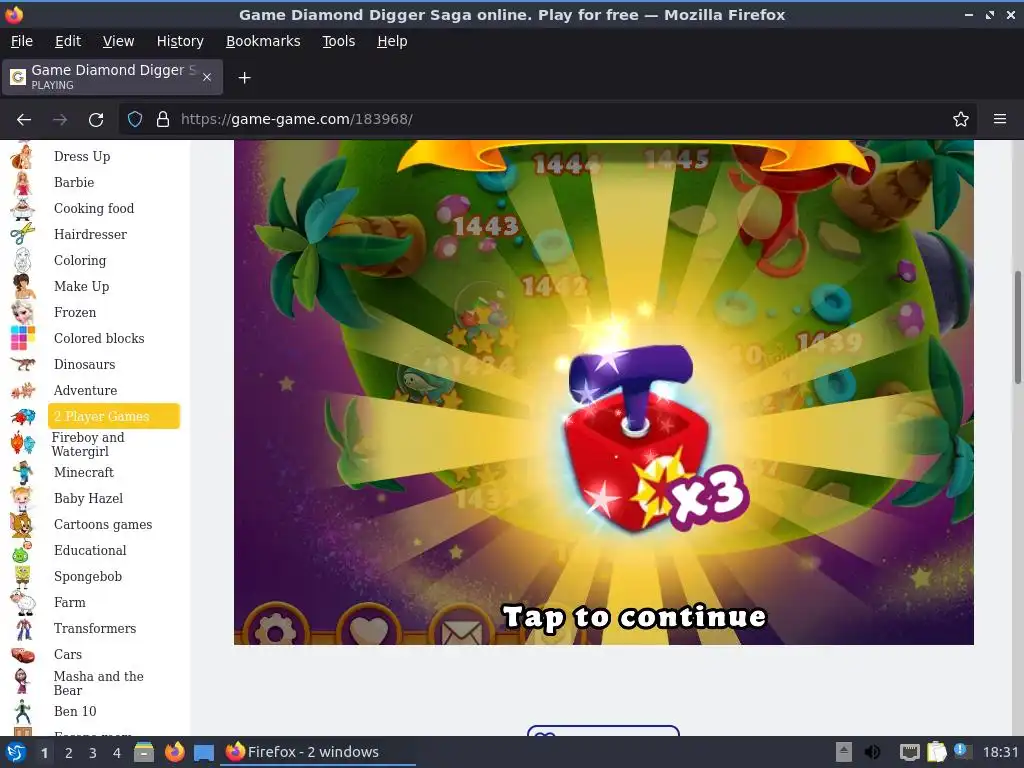Switch to workspace 4 in taskbar
1024x768 pixels.
point(117,753)
